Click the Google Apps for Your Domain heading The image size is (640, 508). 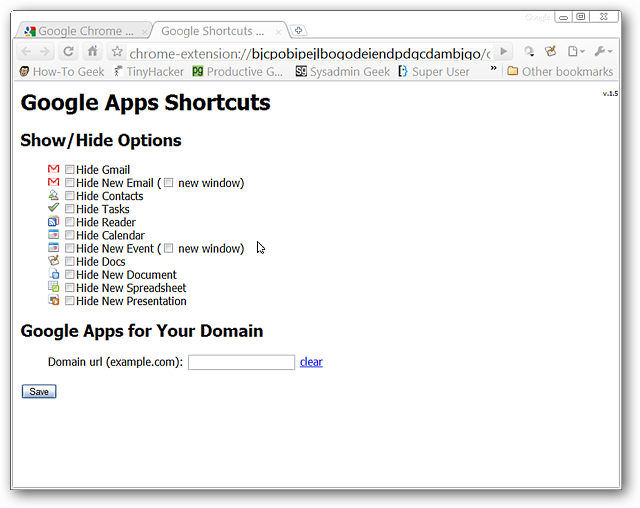tap(142, 331)
